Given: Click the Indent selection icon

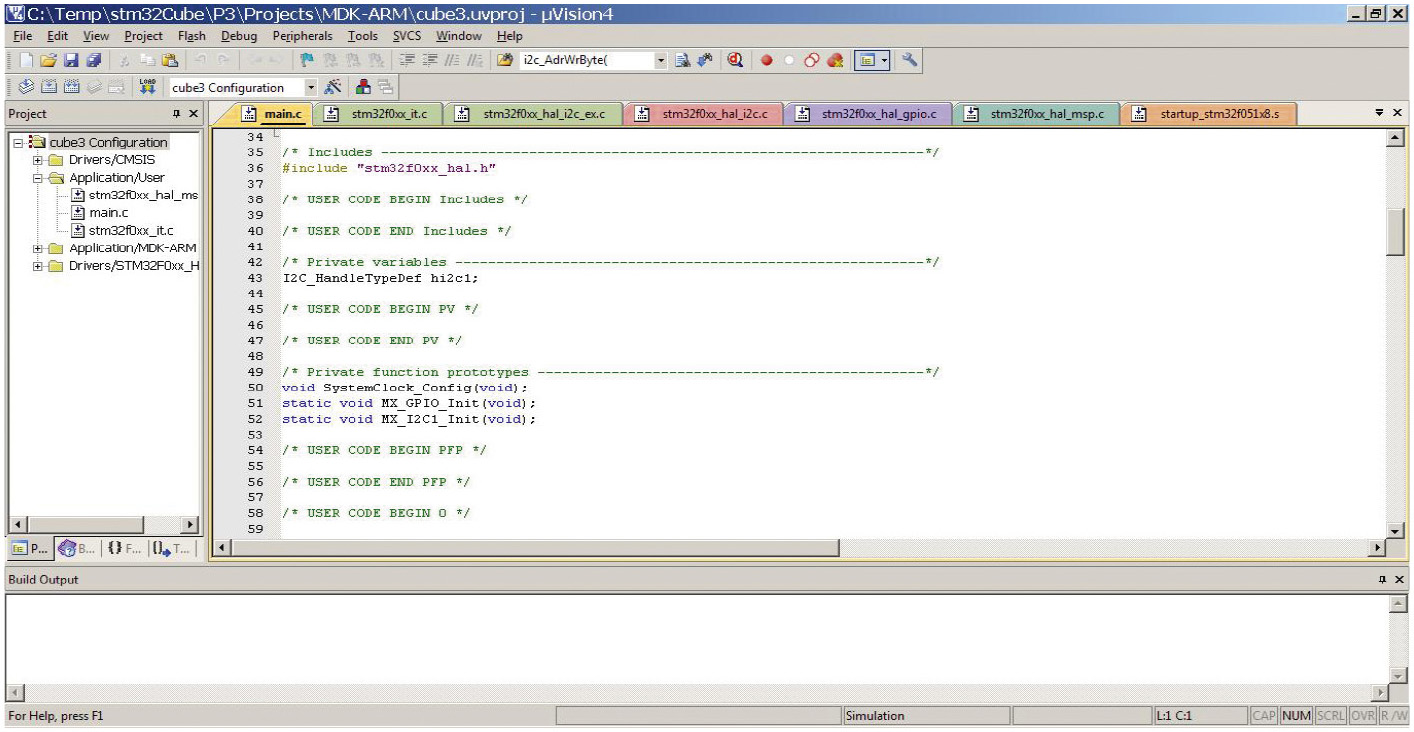Looking at the screenshot, I should pyautogui.click(x=406, y=60).
